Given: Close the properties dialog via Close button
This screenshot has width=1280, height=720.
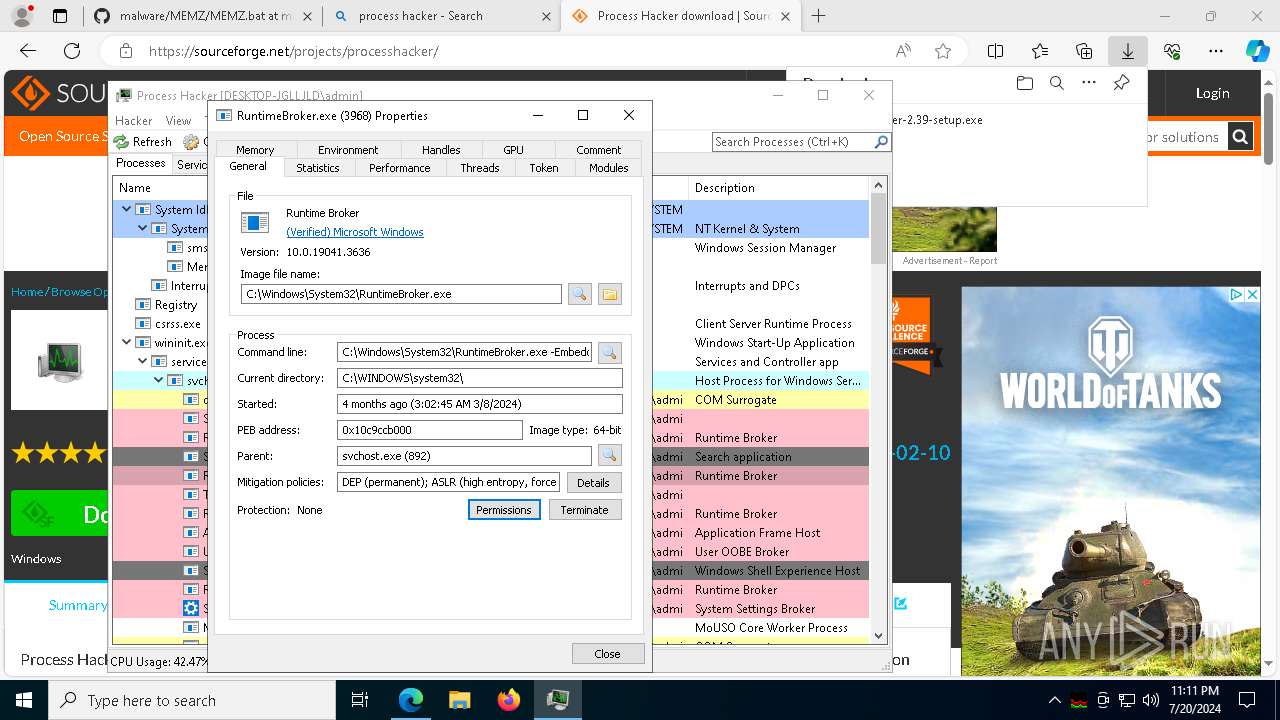Looking at the screenshot, I should click(x=607, y=653).
